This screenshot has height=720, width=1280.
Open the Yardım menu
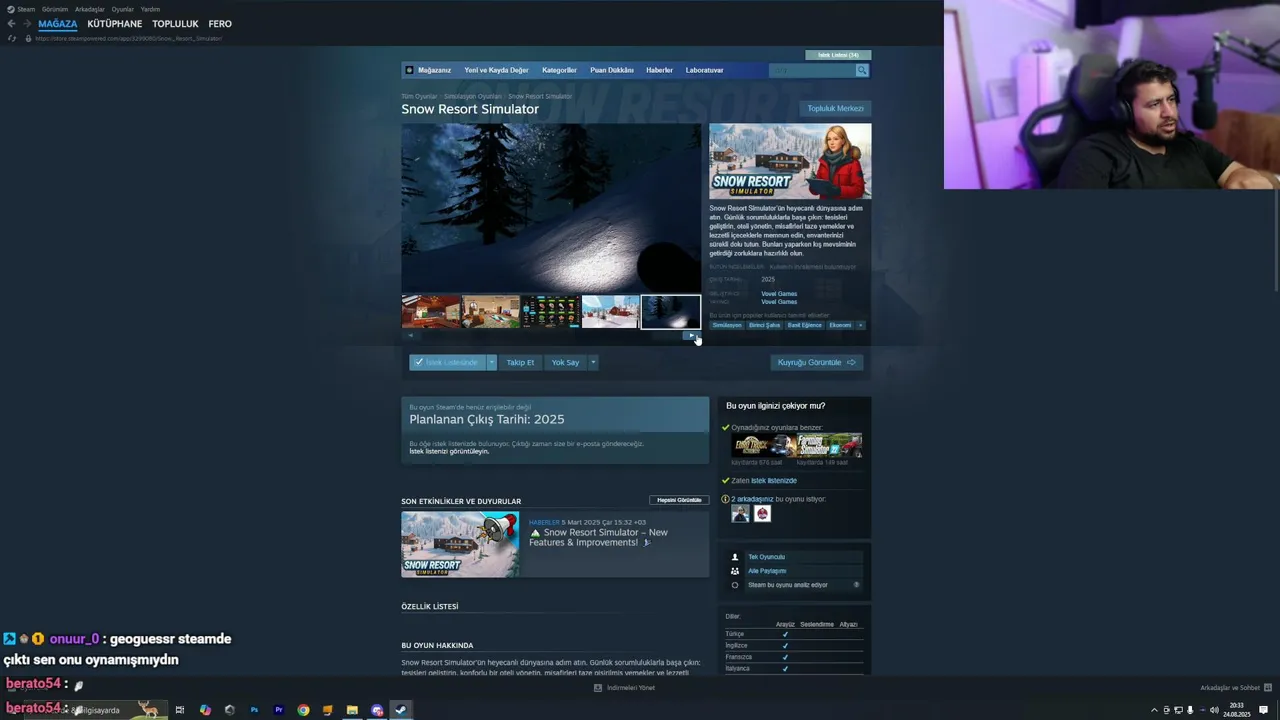coord(150,9)
